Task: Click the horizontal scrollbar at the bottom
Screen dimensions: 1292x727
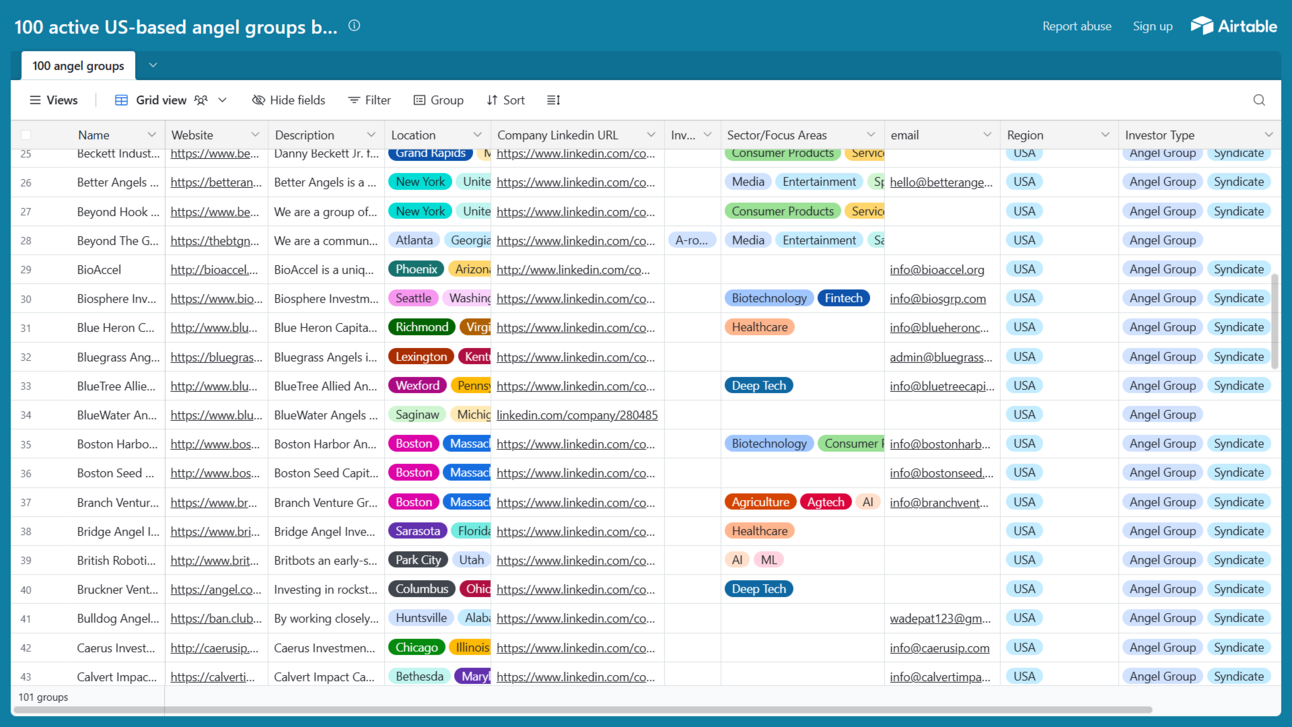Action: click(x=583, y=710)
